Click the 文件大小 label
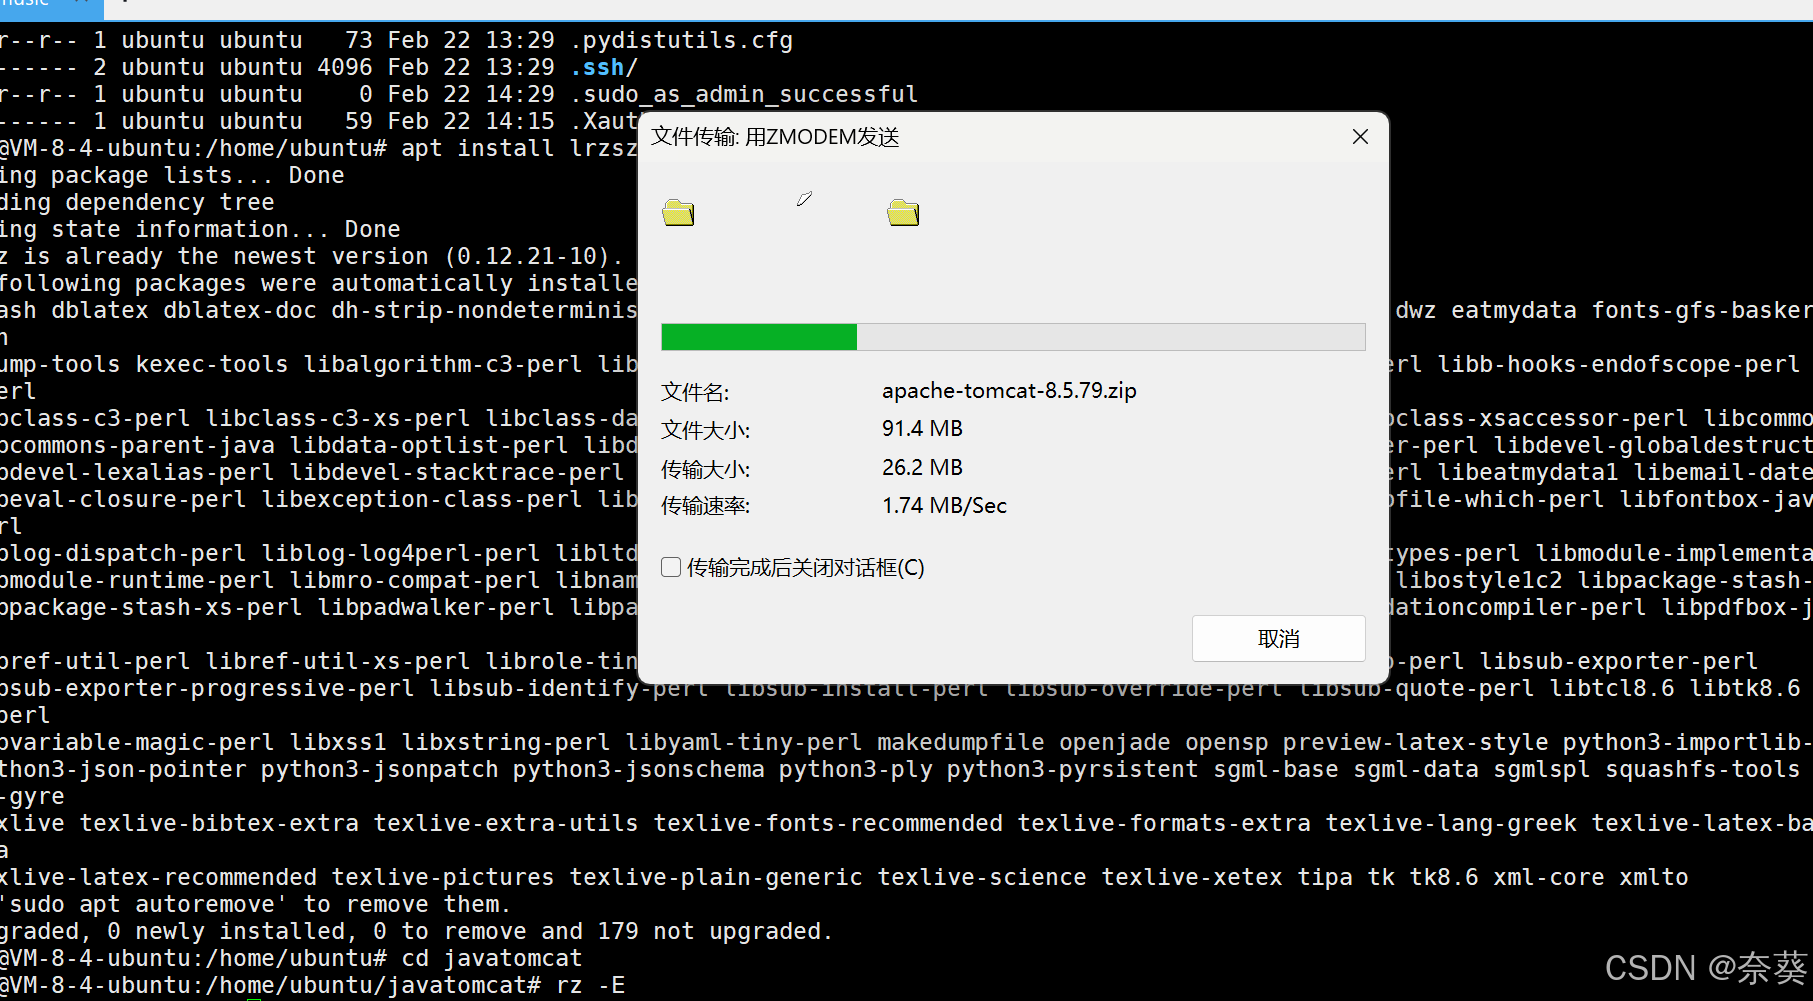The image size is (1813, 1001). (705, 430)
